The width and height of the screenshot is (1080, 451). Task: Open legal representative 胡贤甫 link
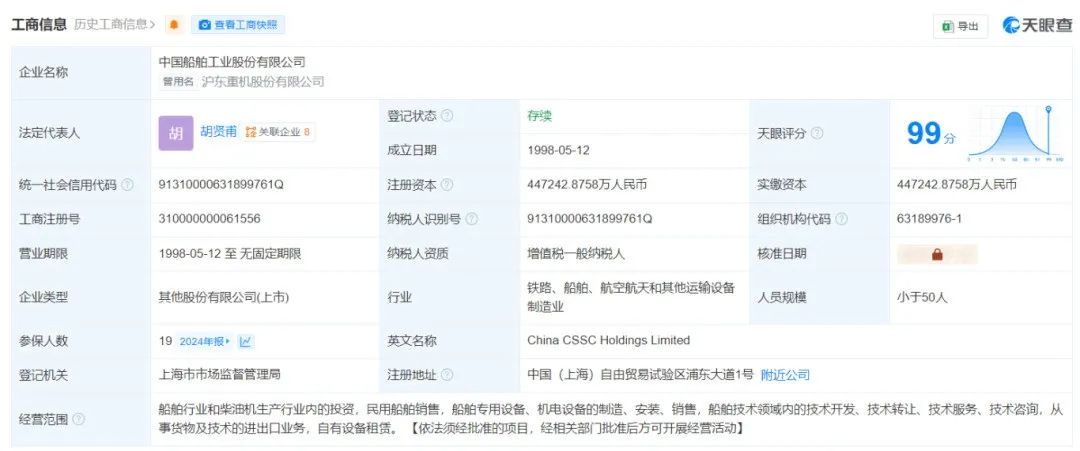point(218,131)
